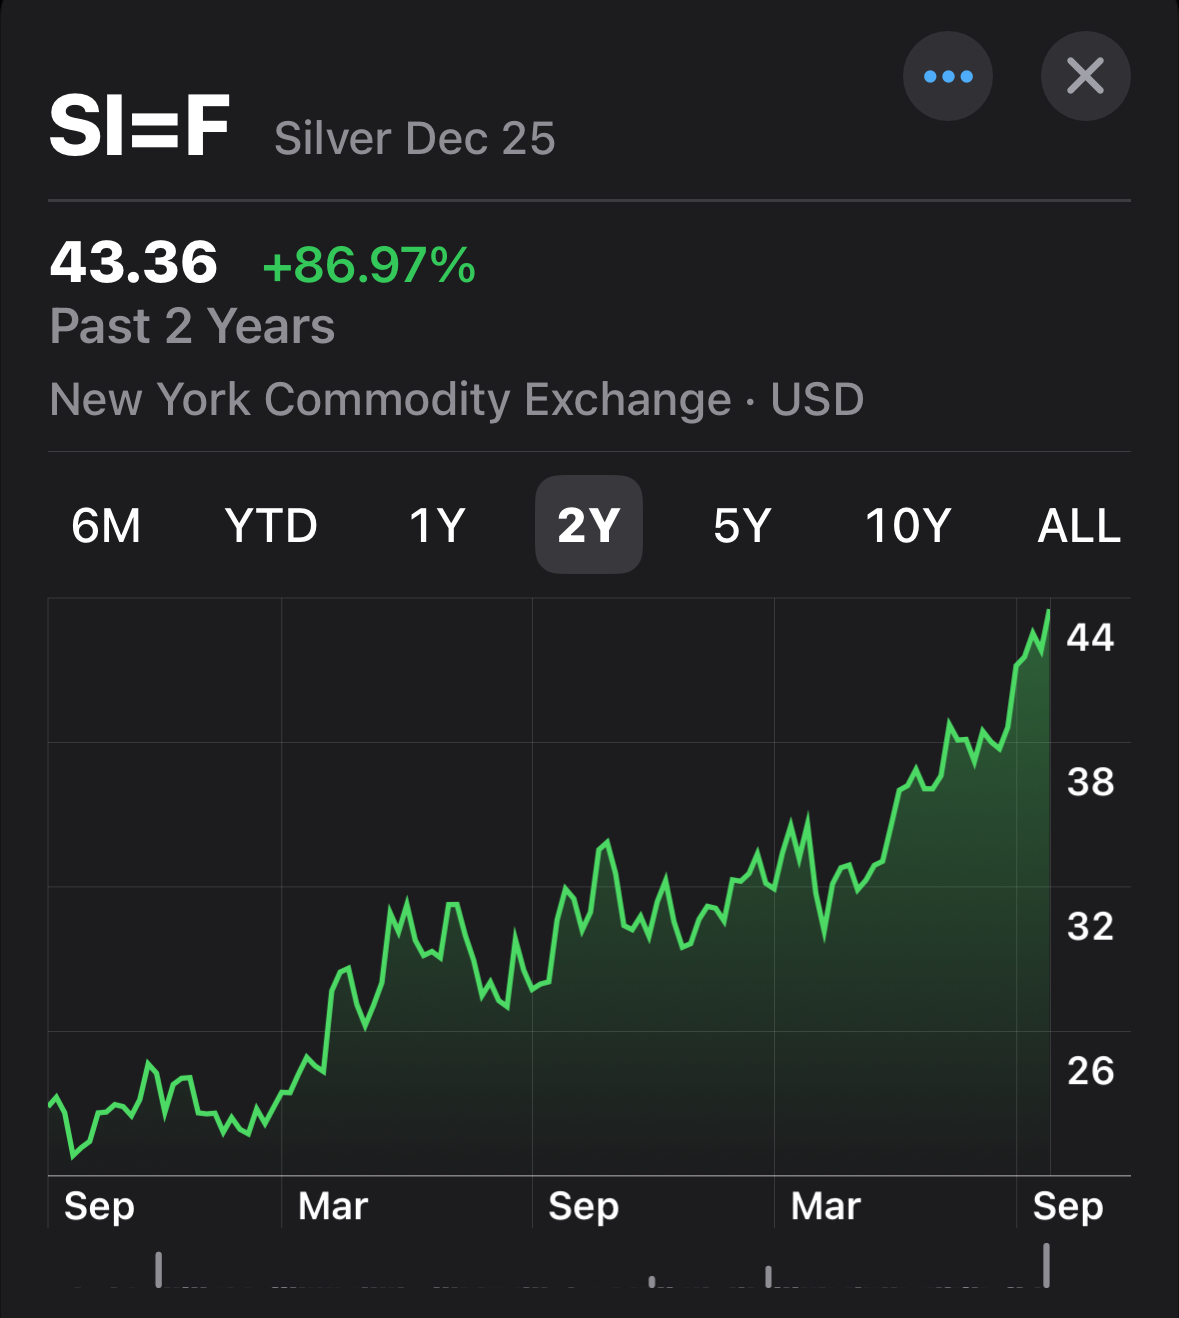This screenshot has height=1318, width=1179.
Task: Tap the first Mar label on axis
Action: 333,1206
